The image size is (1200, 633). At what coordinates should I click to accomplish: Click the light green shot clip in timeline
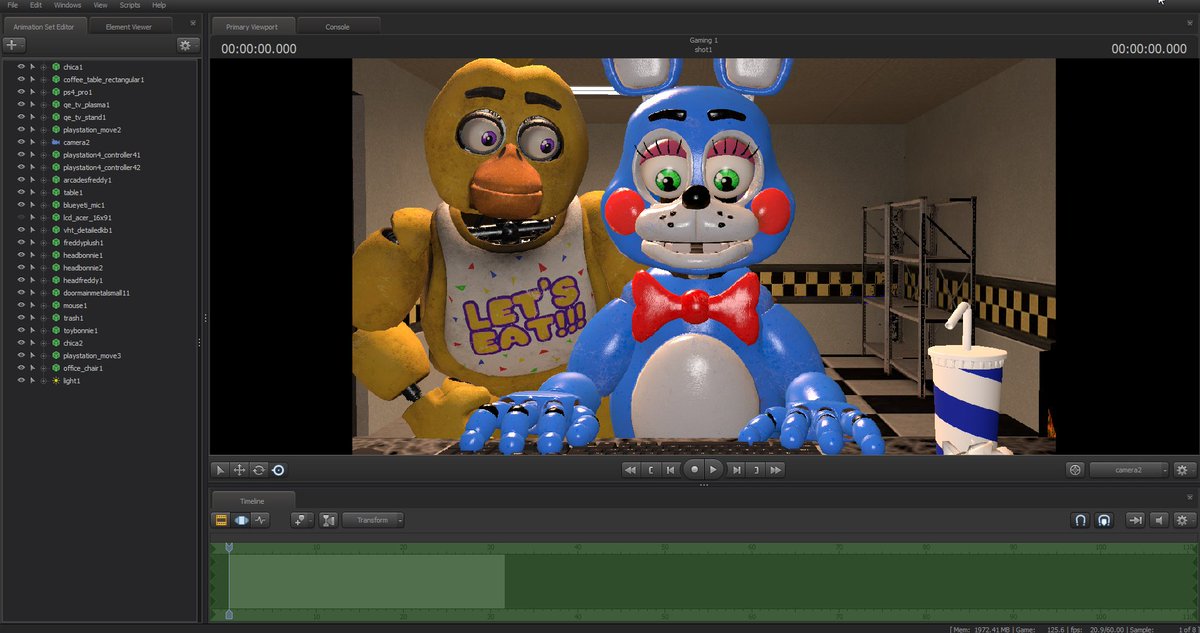click(x=366, y=581)
